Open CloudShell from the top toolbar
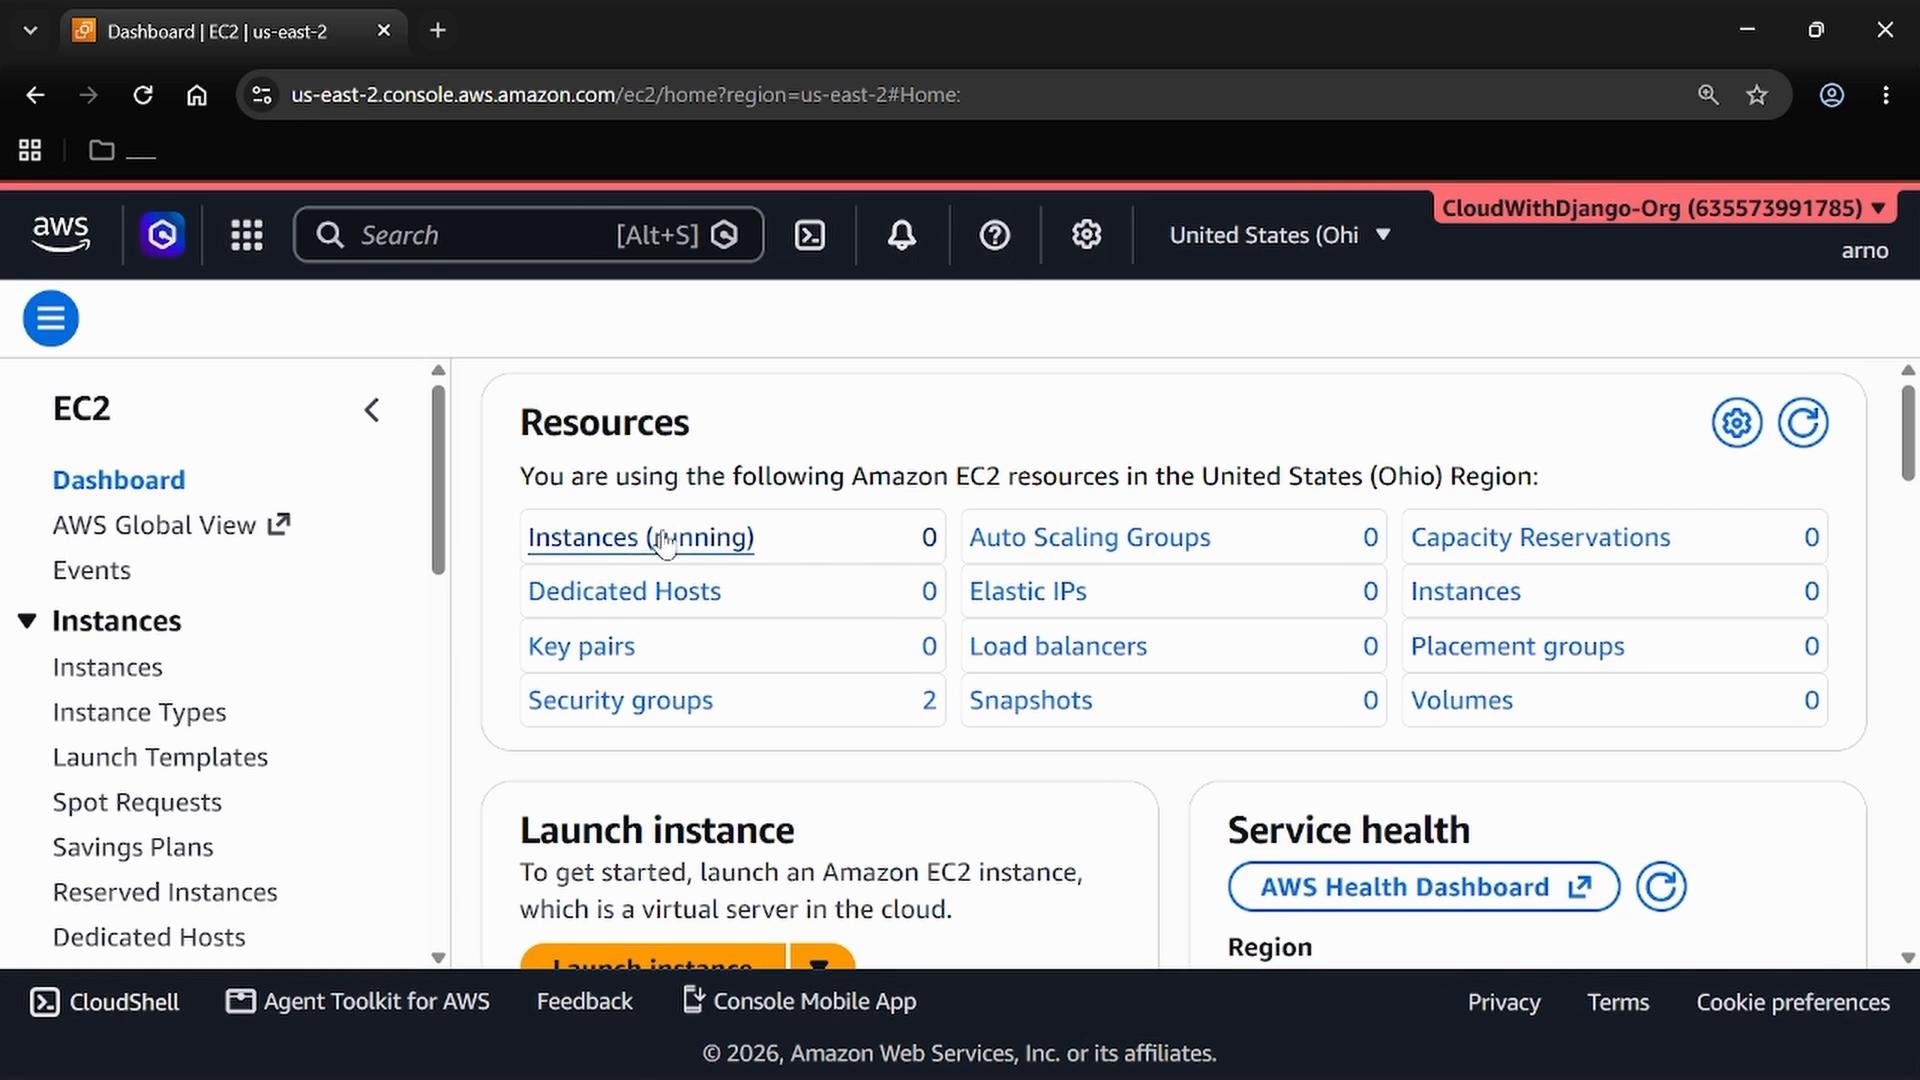The height and width of the screenshot is (1080, 1920). [809, 235]
